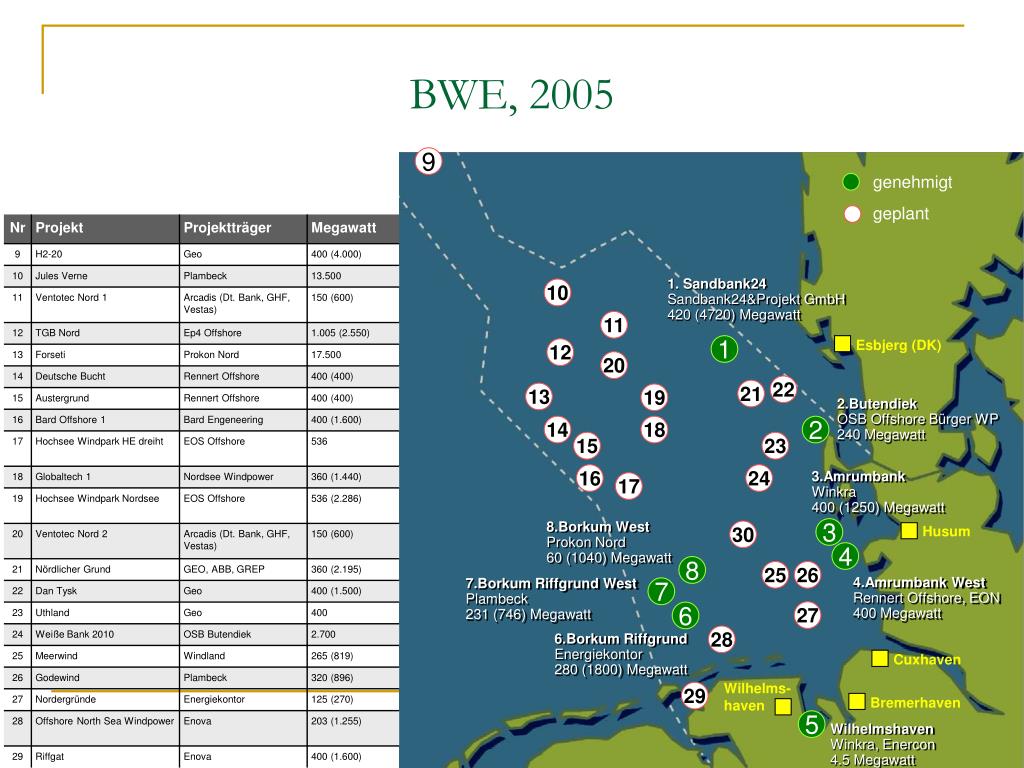This screenshot has height=768, width=1024.
Task: Select map marker 23
Action: tap(775, 446)
